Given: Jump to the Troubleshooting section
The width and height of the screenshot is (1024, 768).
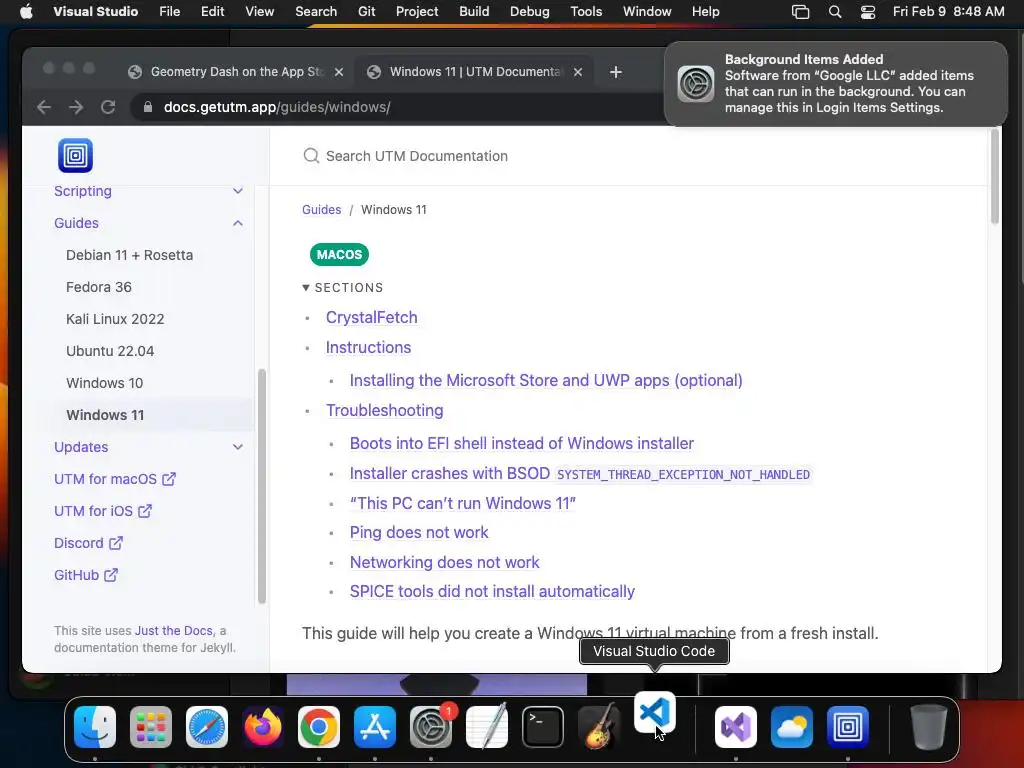Looking at the screenshot, I should point(385,410).
